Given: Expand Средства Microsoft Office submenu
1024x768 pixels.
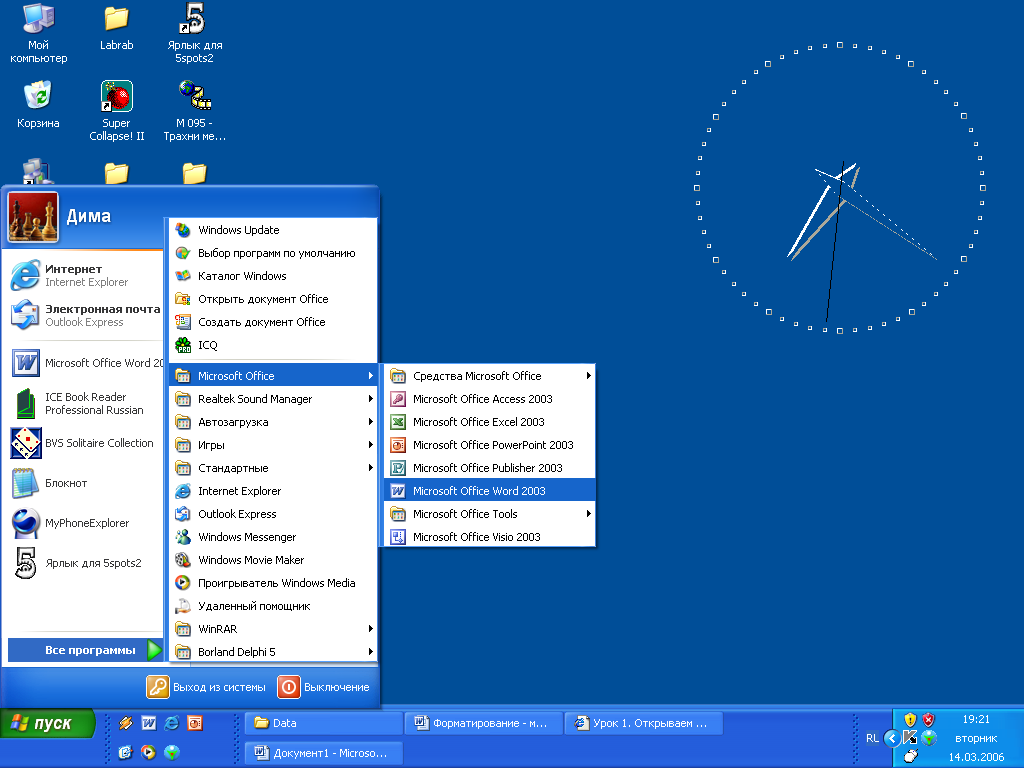Looking at the screenshot, I should [490, 376].
